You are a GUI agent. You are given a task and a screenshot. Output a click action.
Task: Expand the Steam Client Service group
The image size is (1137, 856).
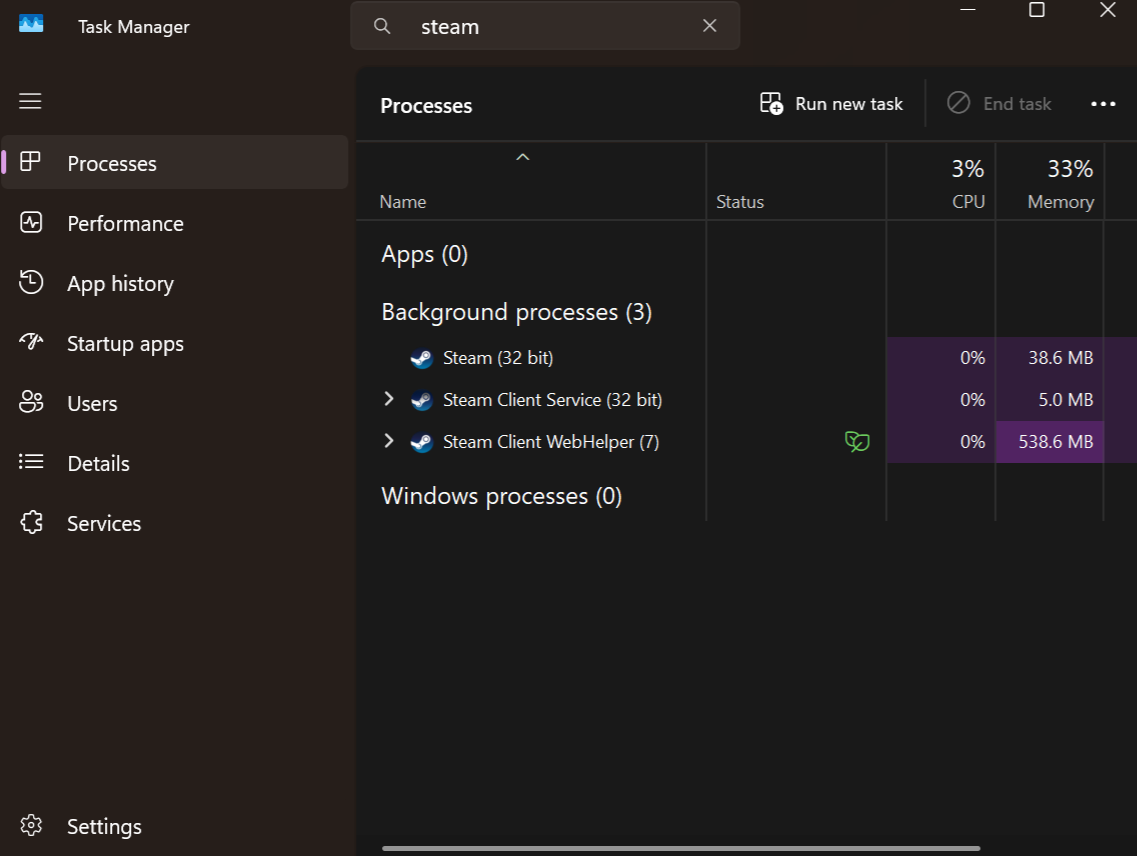pyautogui.click(x=389, y=399)
